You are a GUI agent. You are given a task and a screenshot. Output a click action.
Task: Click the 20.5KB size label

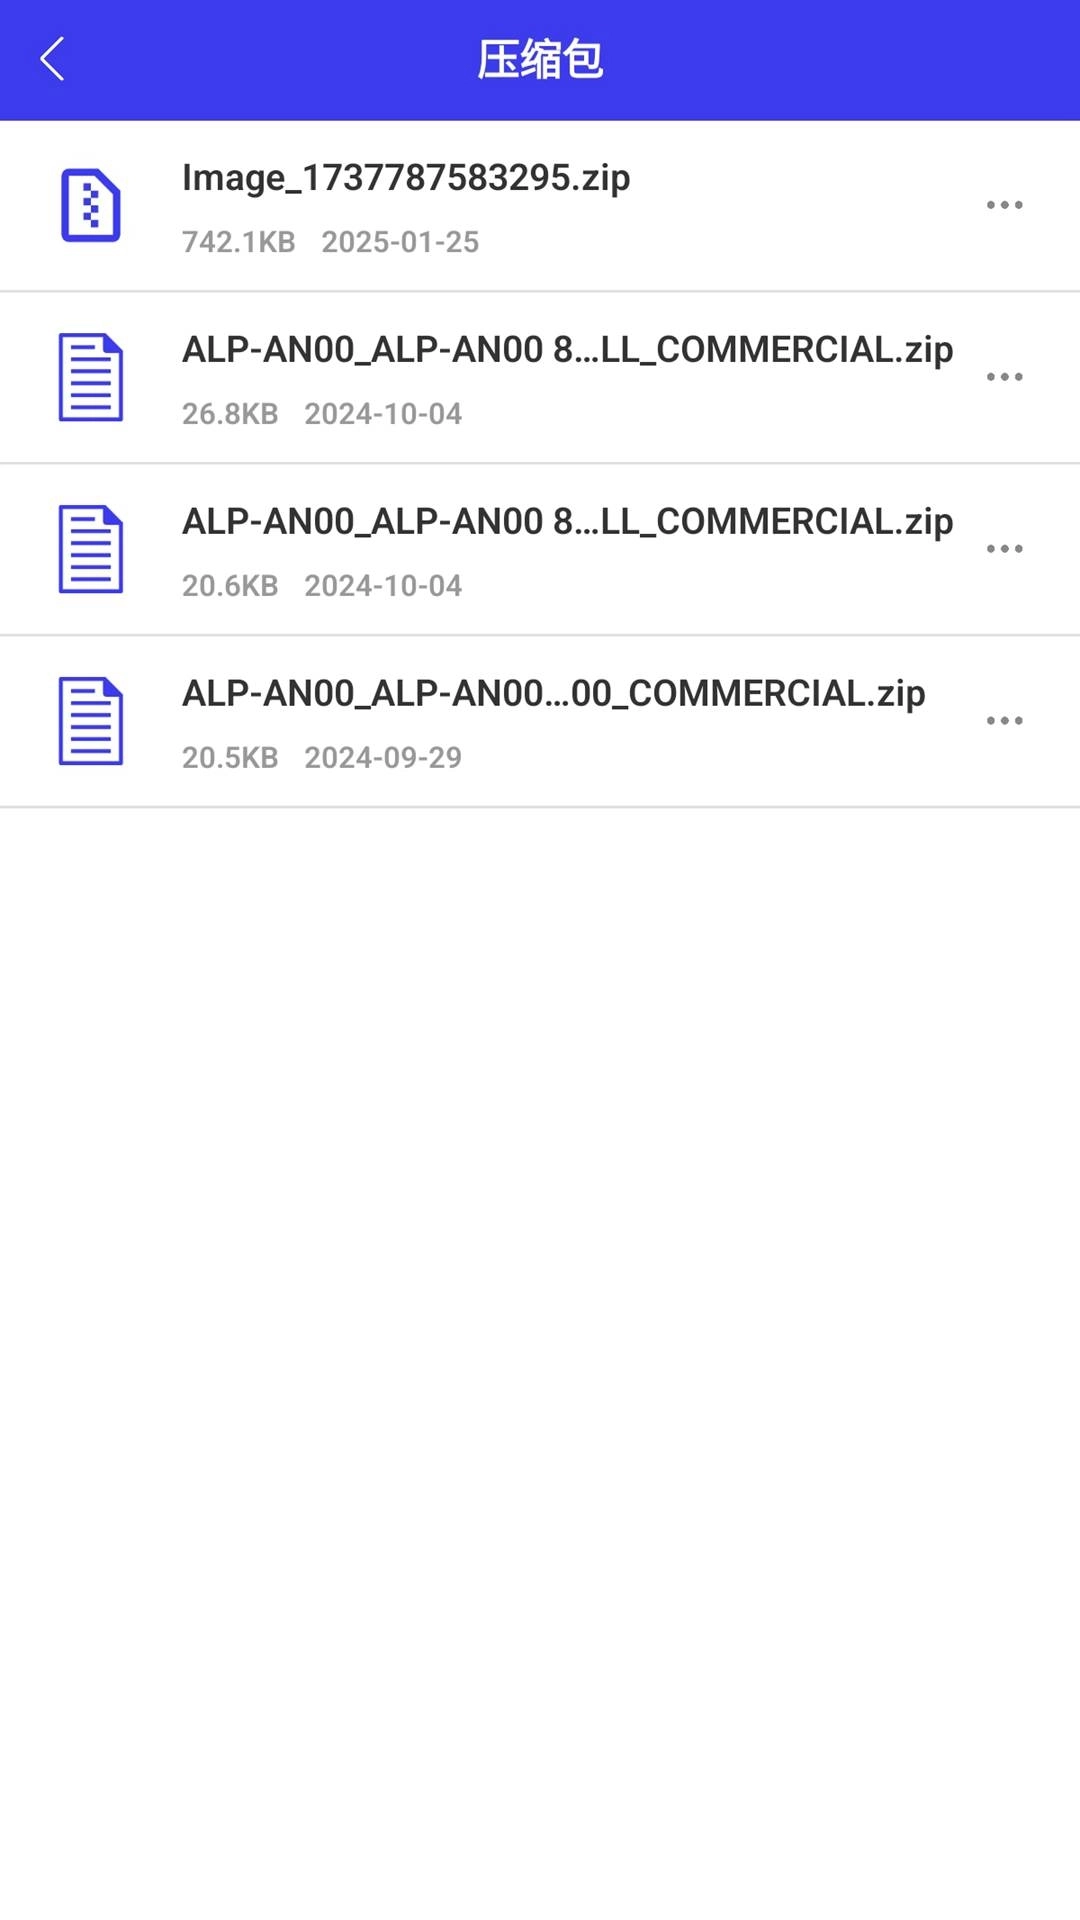(230, 758)
